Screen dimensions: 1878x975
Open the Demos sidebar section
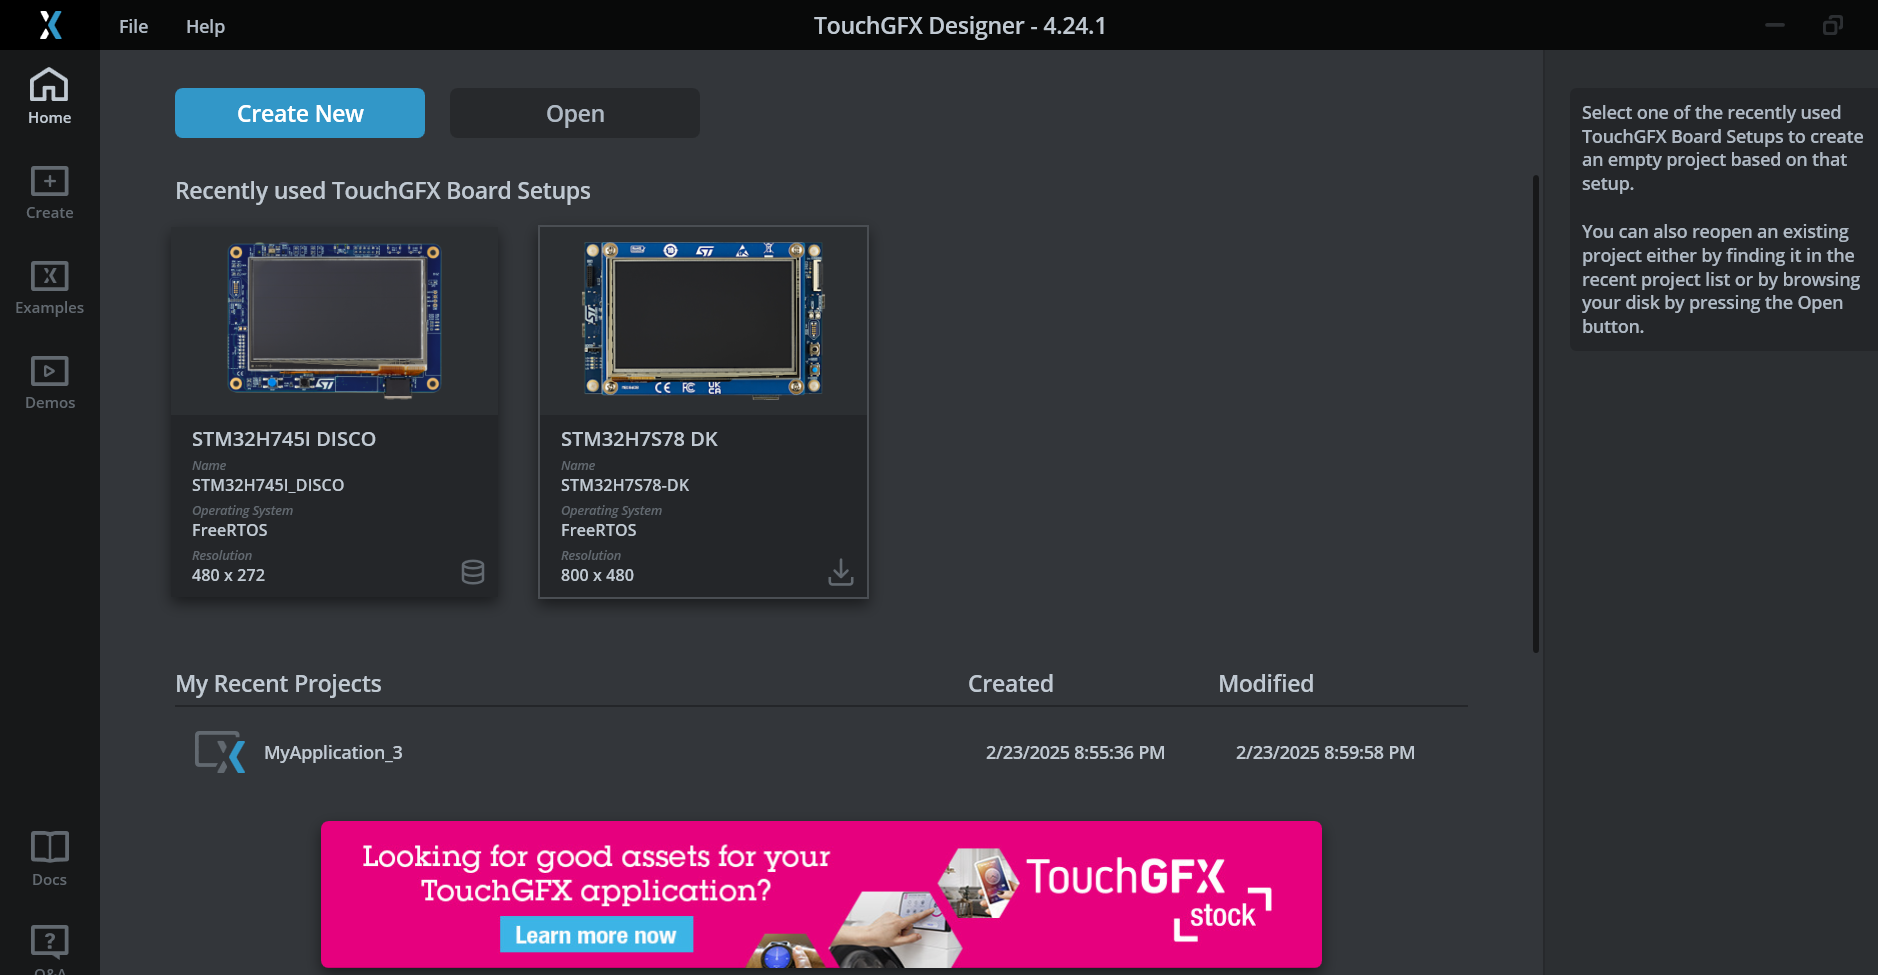click(x=49, y=382)
